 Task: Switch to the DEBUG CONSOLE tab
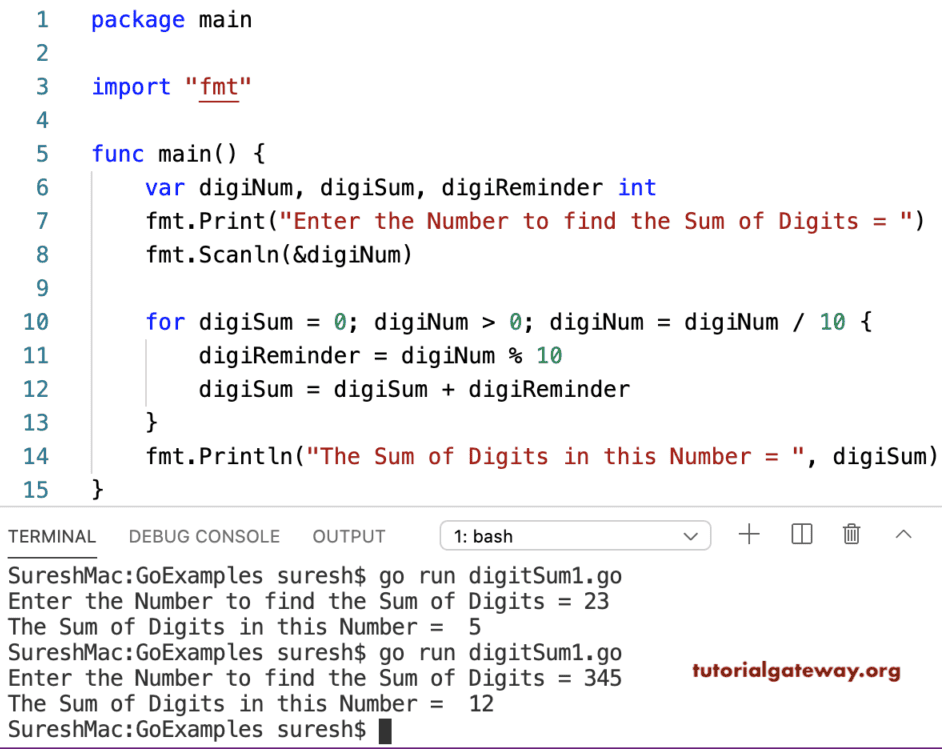[204, 536]
